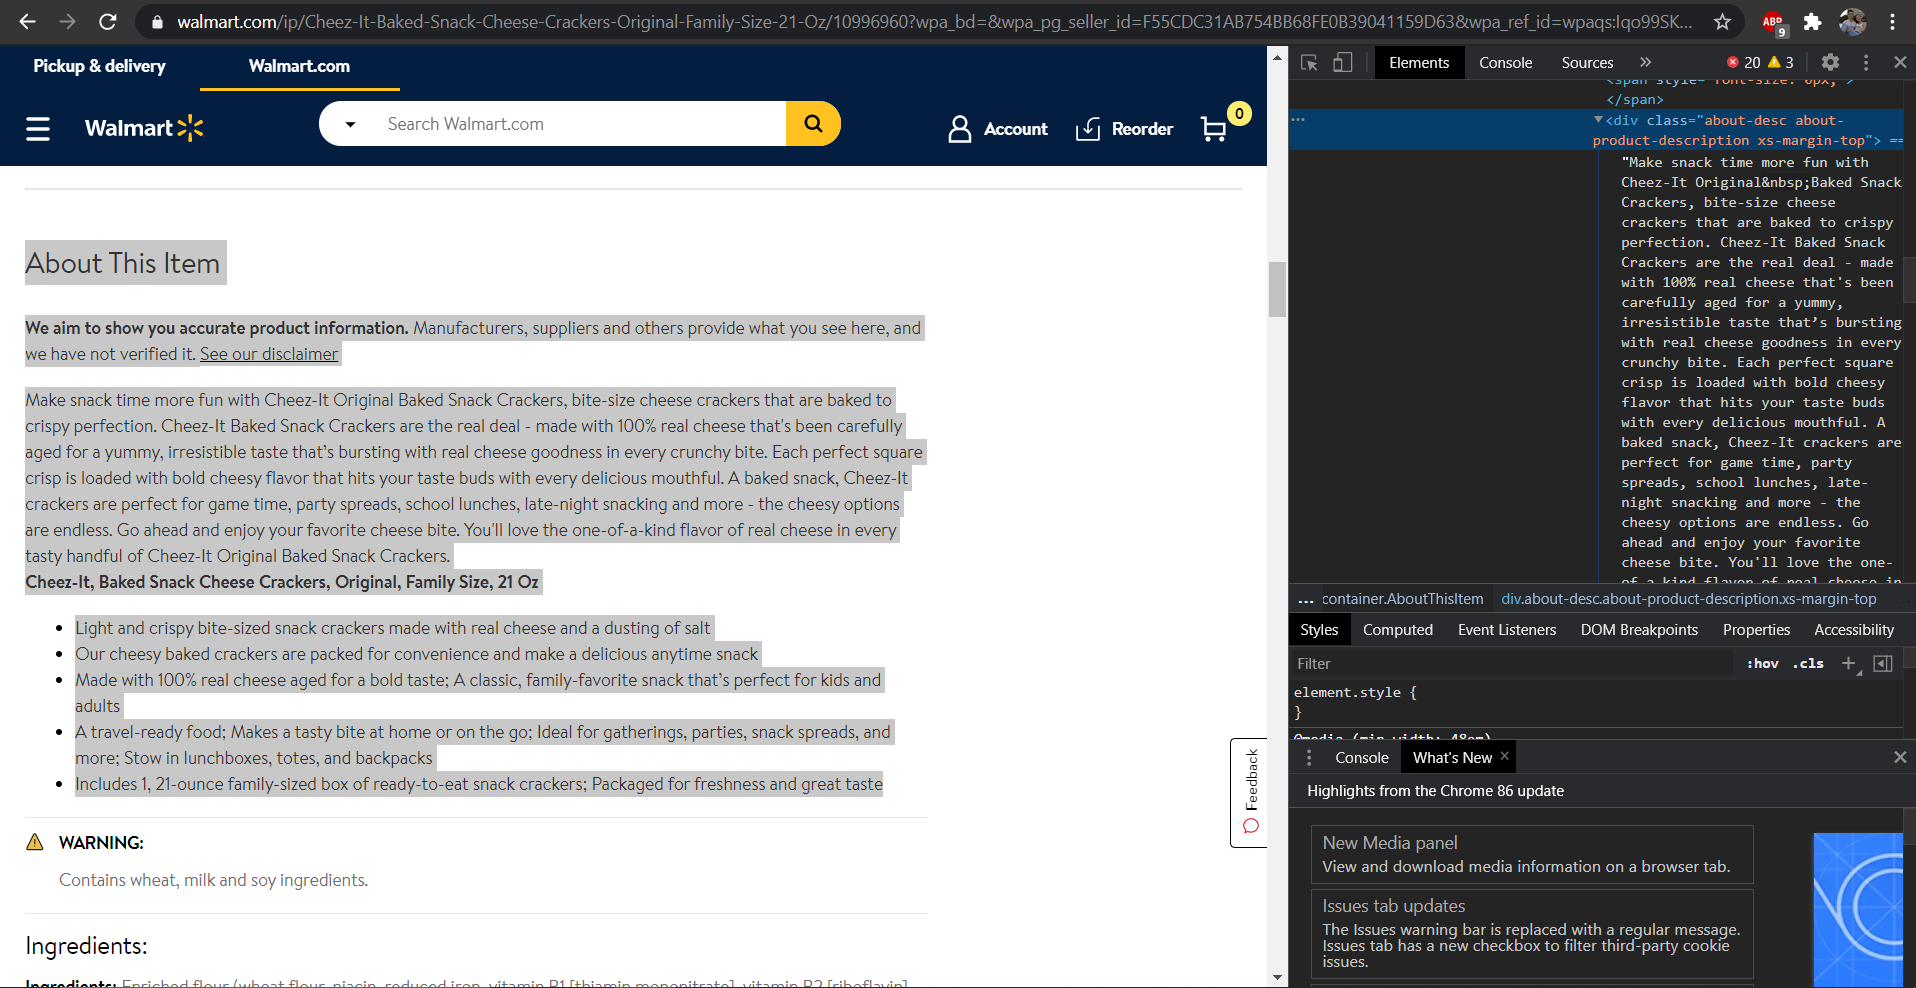Click the yellow warning count indicator
Screen dimensions: 1916x988
(1781, 62)
